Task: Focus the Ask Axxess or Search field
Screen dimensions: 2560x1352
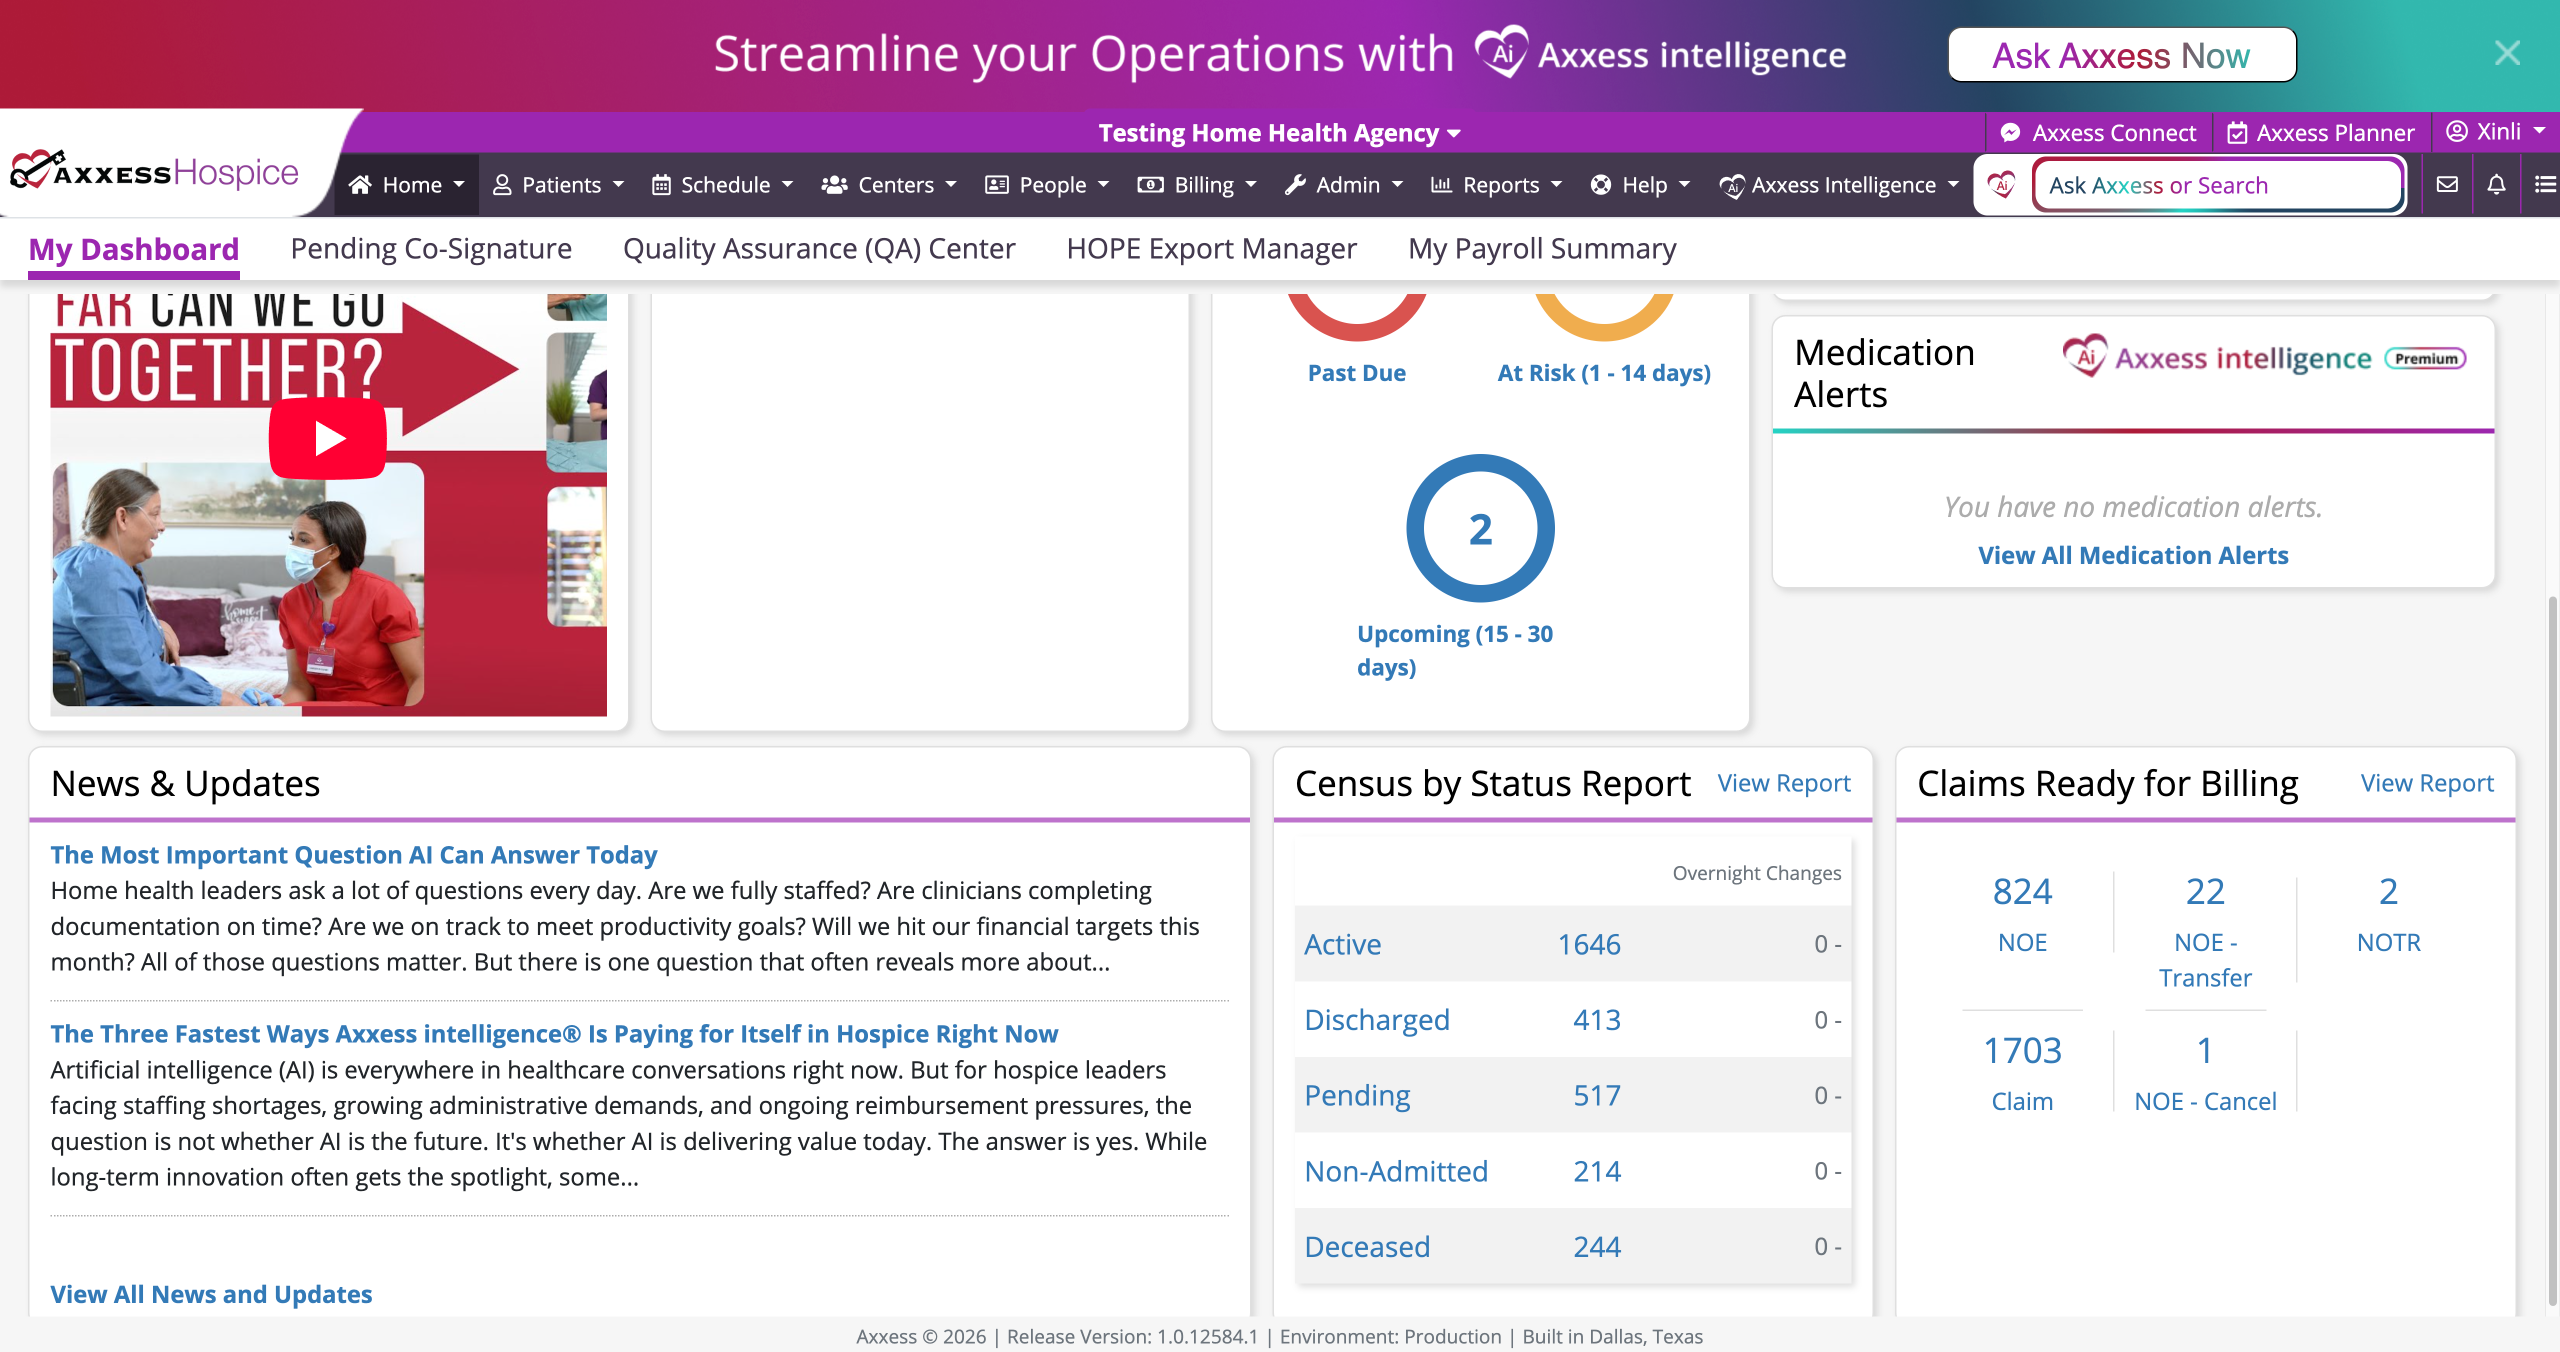Action: pos(2217,185)
